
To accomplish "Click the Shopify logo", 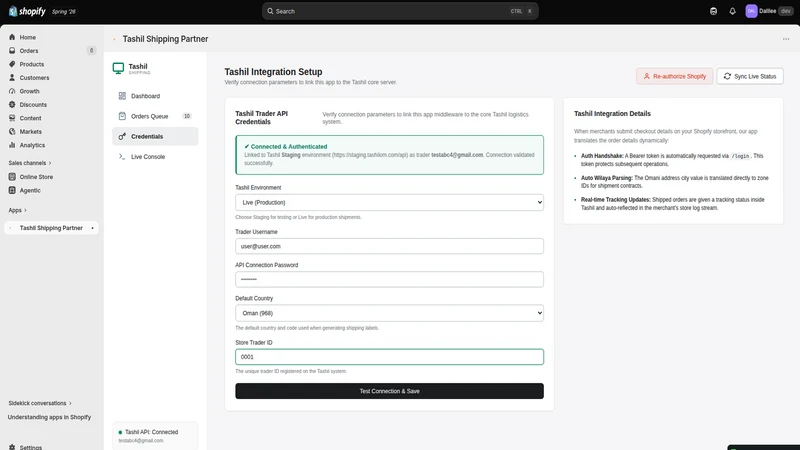I will [27, 11].
